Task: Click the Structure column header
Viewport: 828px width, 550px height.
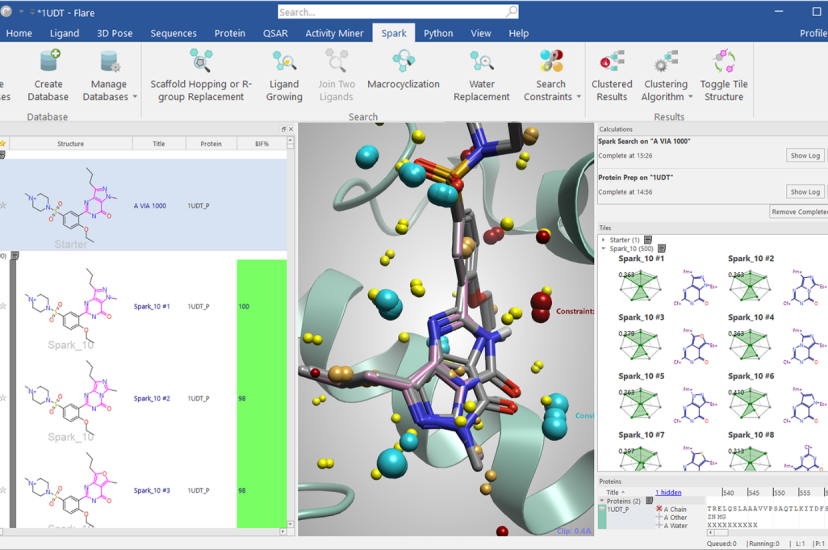Action: tap(71, 144)
